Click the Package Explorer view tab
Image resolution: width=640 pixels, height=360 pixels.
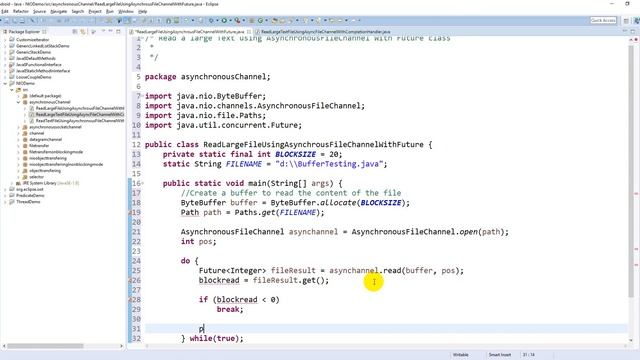tap(24, 31)
